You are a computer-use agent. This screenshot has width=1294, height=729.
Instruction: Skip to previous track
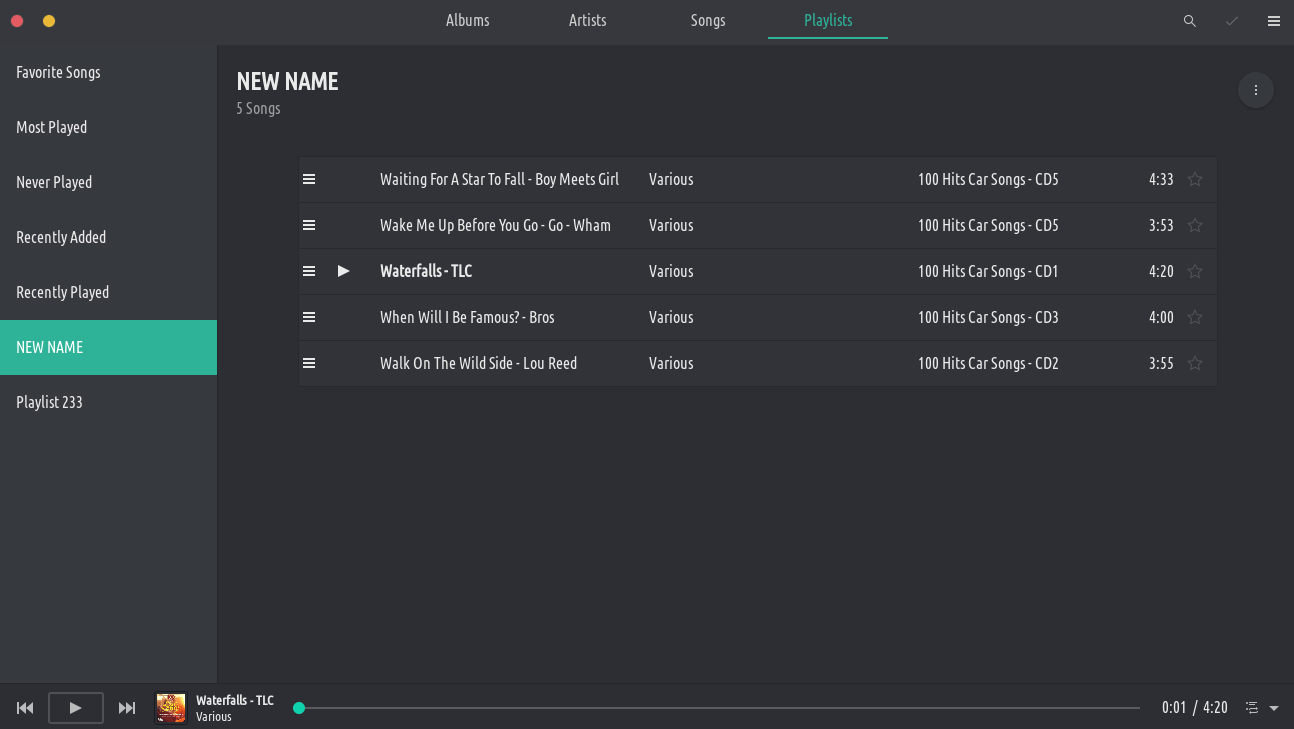click(x=25, y=708)
